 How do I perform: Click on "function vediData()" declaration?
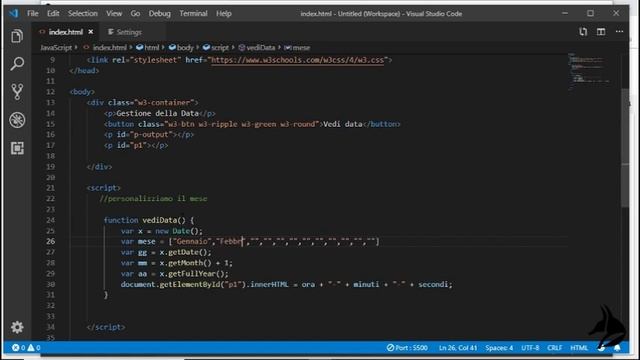click(x=144, y=220)
